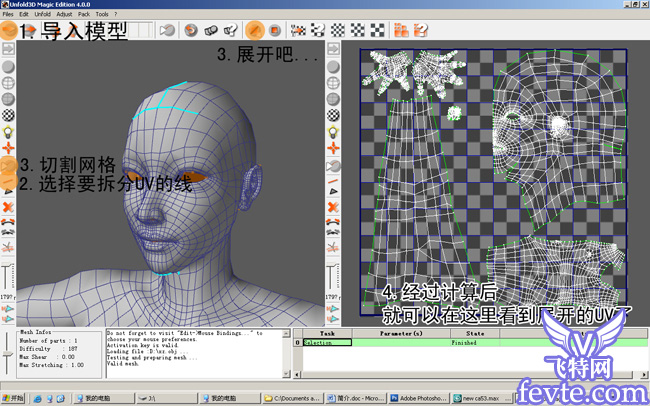Click the top arrow icon in 3D view sidebar

coord(8,49)
